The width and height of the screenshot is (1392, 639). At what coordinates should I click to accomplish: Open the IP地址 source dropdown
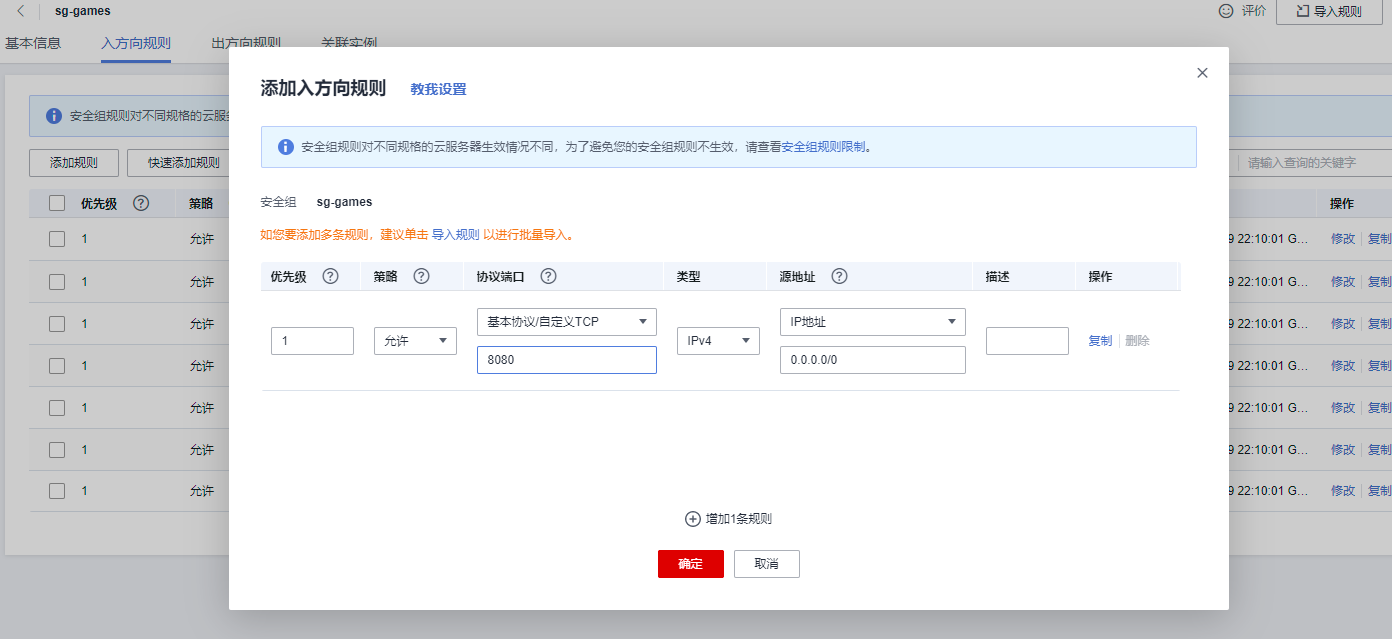tap(873, 322)
